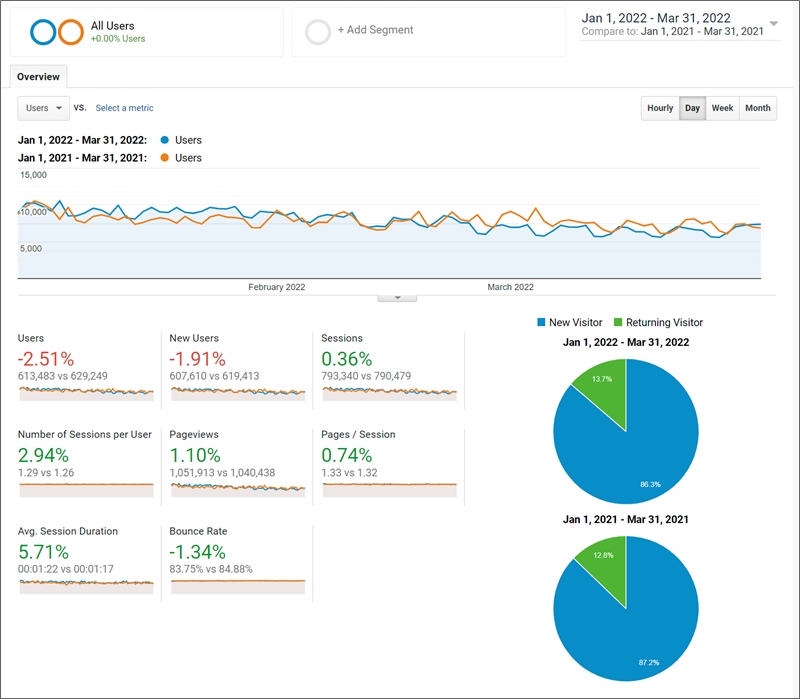
Task: Select the Day granularity button
Action: pos(691,108)
